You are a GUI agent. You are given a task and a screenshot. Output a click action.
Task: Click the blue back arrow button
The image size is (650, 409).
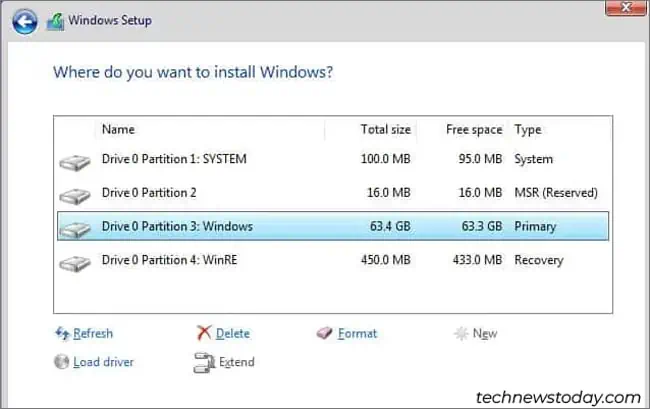tap(24, 21)
